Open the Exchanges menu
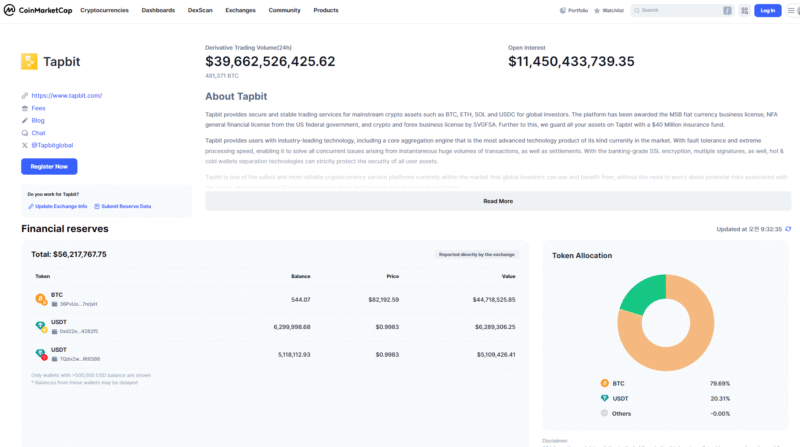 coord(240,10)
